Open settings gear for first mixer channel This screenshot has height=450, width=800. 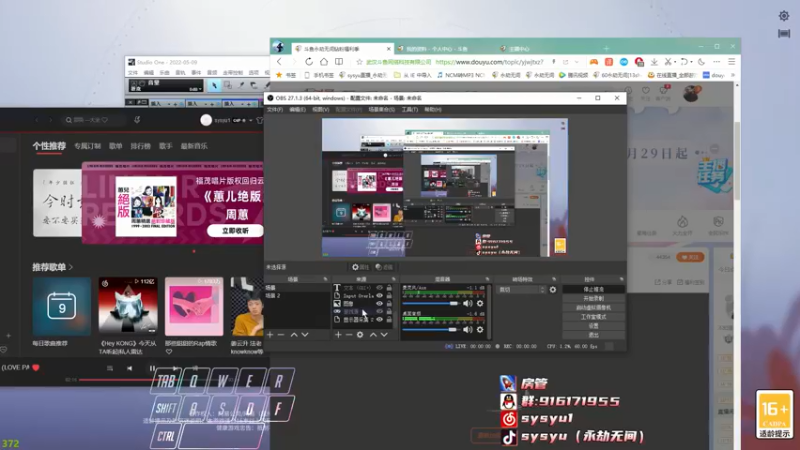click(480, 303)
